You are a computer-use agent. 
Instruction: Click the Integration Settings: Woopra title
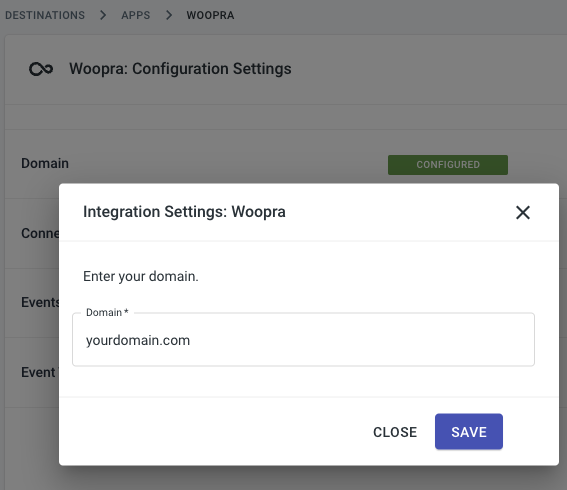coord(184,212)
